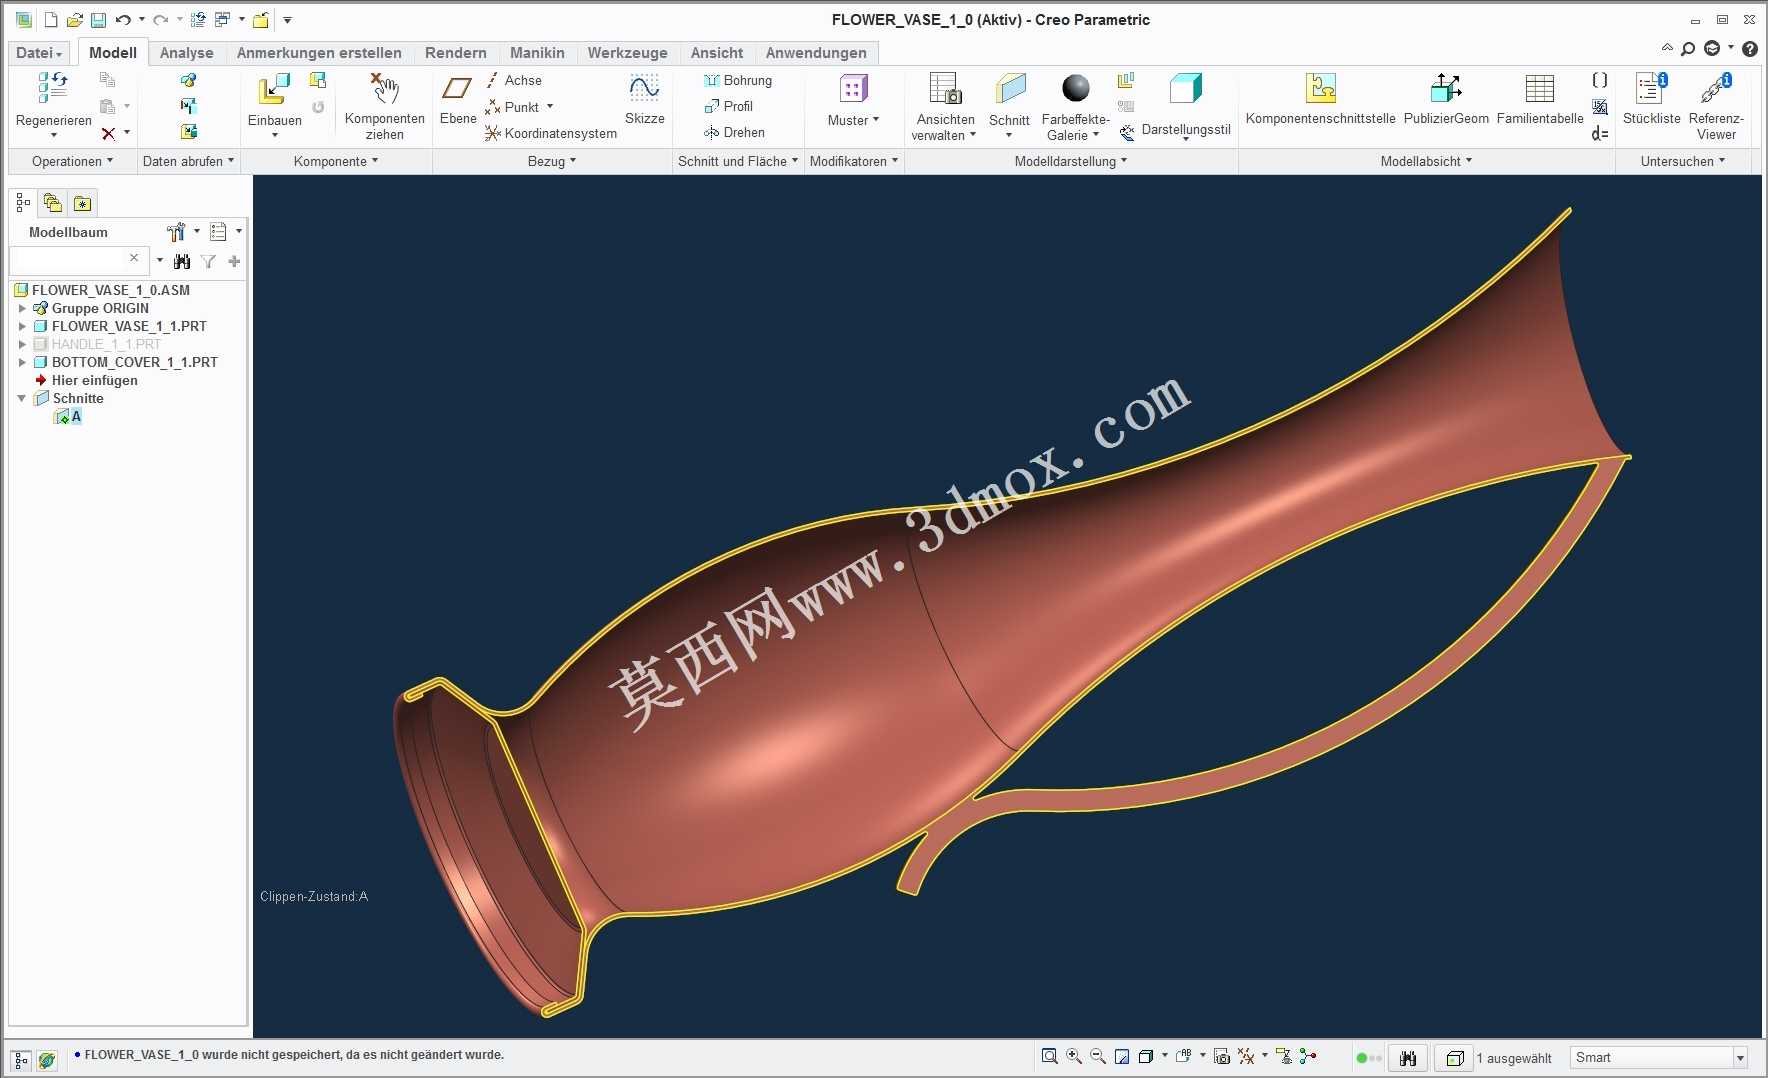Image resolution: width=1768 pixels, height=1078 pixels.
Task: Collapse the Schnitte node
Action: point(22,398)
